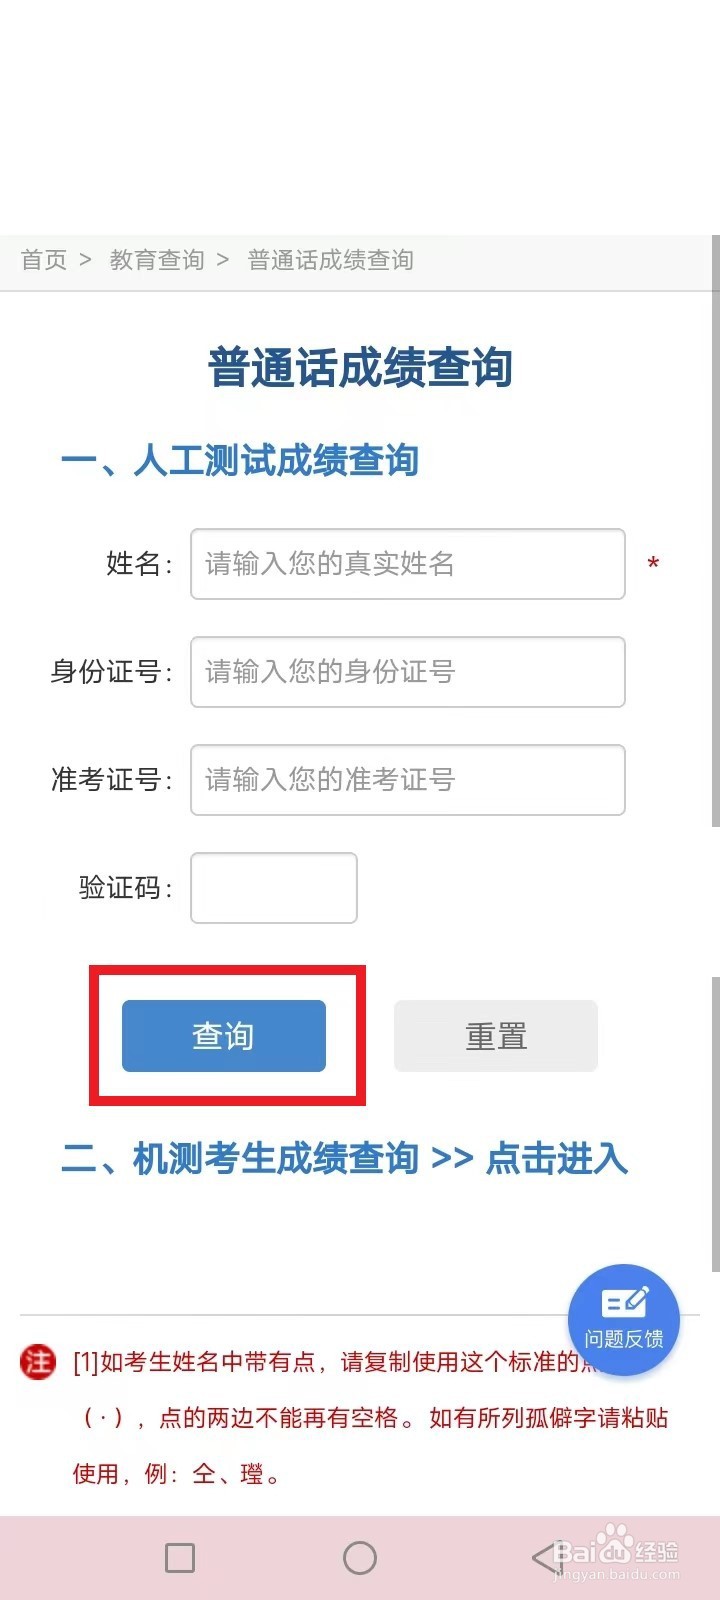Click the 一、人工测试成绩查询 section heading
720x1600 pixels.
240,460
